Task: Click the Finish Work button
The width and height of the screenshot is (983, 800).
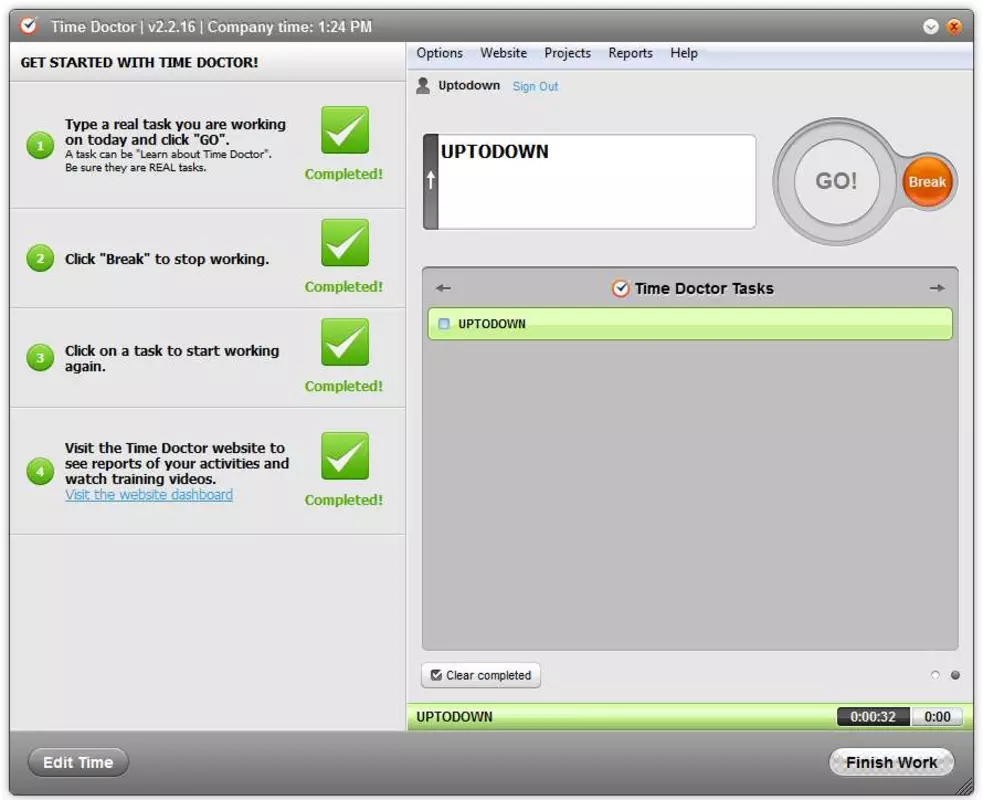Action: coord(891,762)
